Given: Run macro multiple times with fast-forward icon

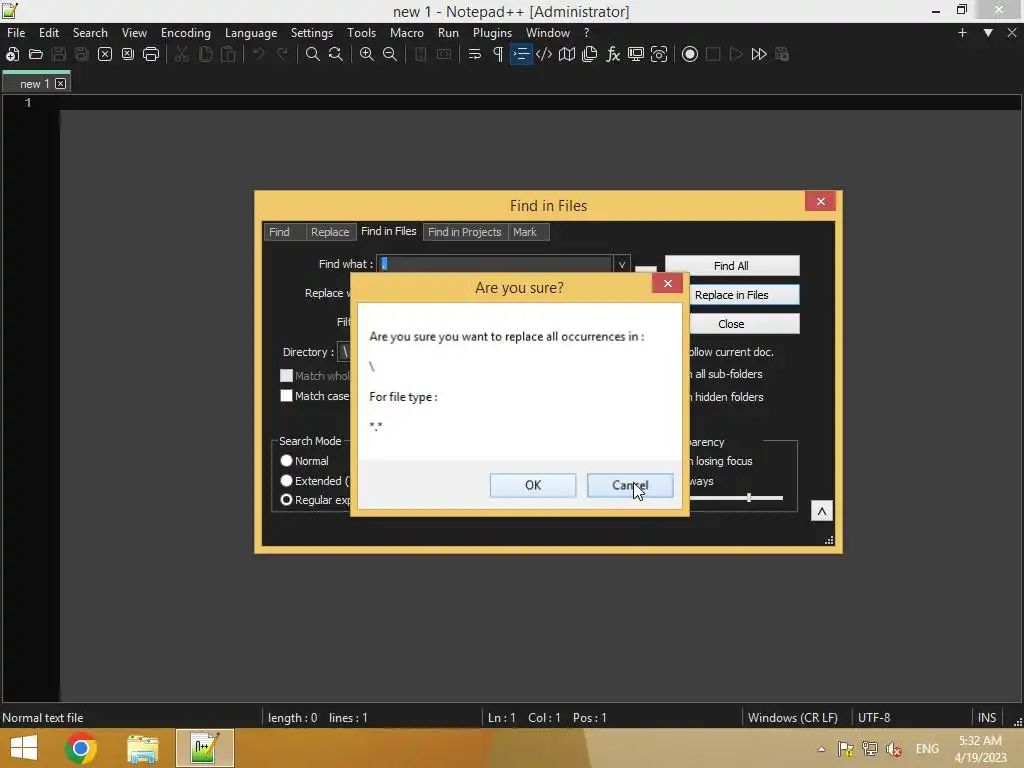Looking at the screenshot, I should [759, 54].
